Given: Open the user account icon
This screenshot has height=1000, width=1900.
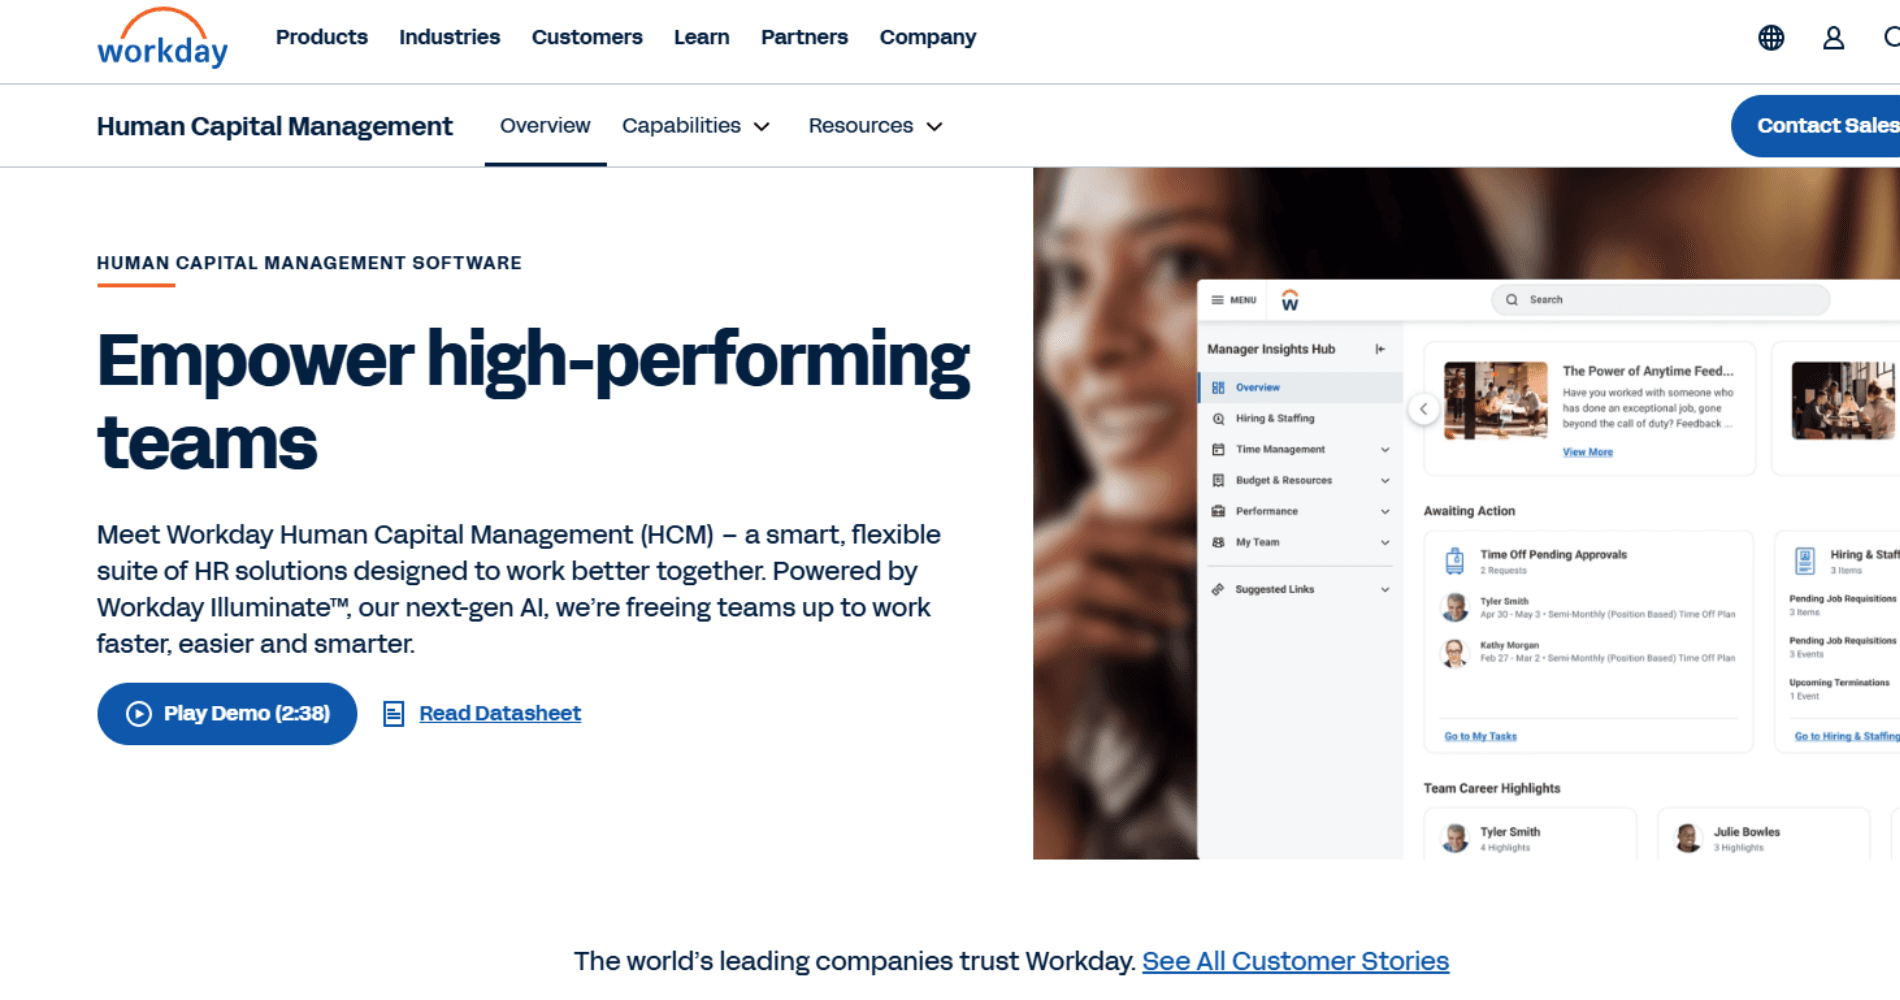Looking at the screenshot, I should [1833, 38].
